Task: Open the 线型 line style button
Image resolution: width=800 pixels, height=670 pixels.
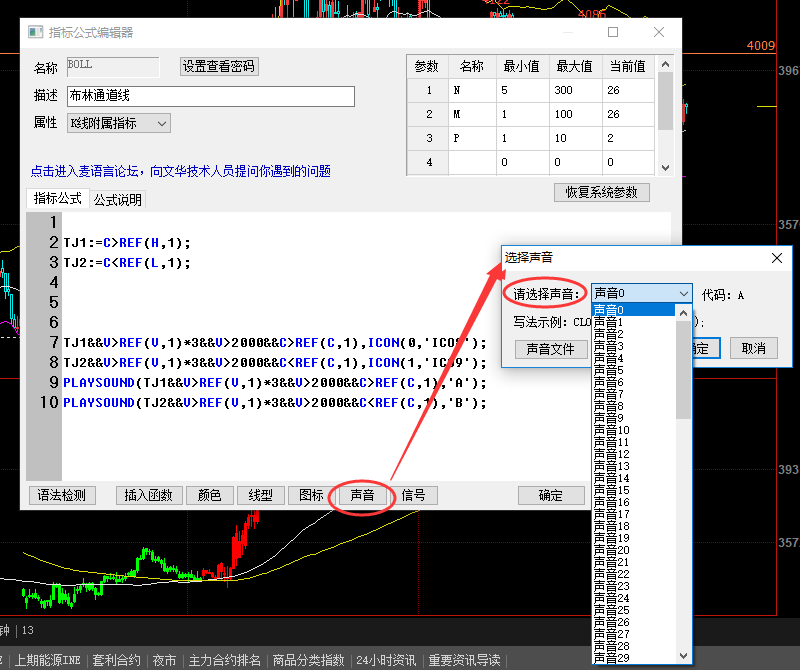Action: point(260,495)
